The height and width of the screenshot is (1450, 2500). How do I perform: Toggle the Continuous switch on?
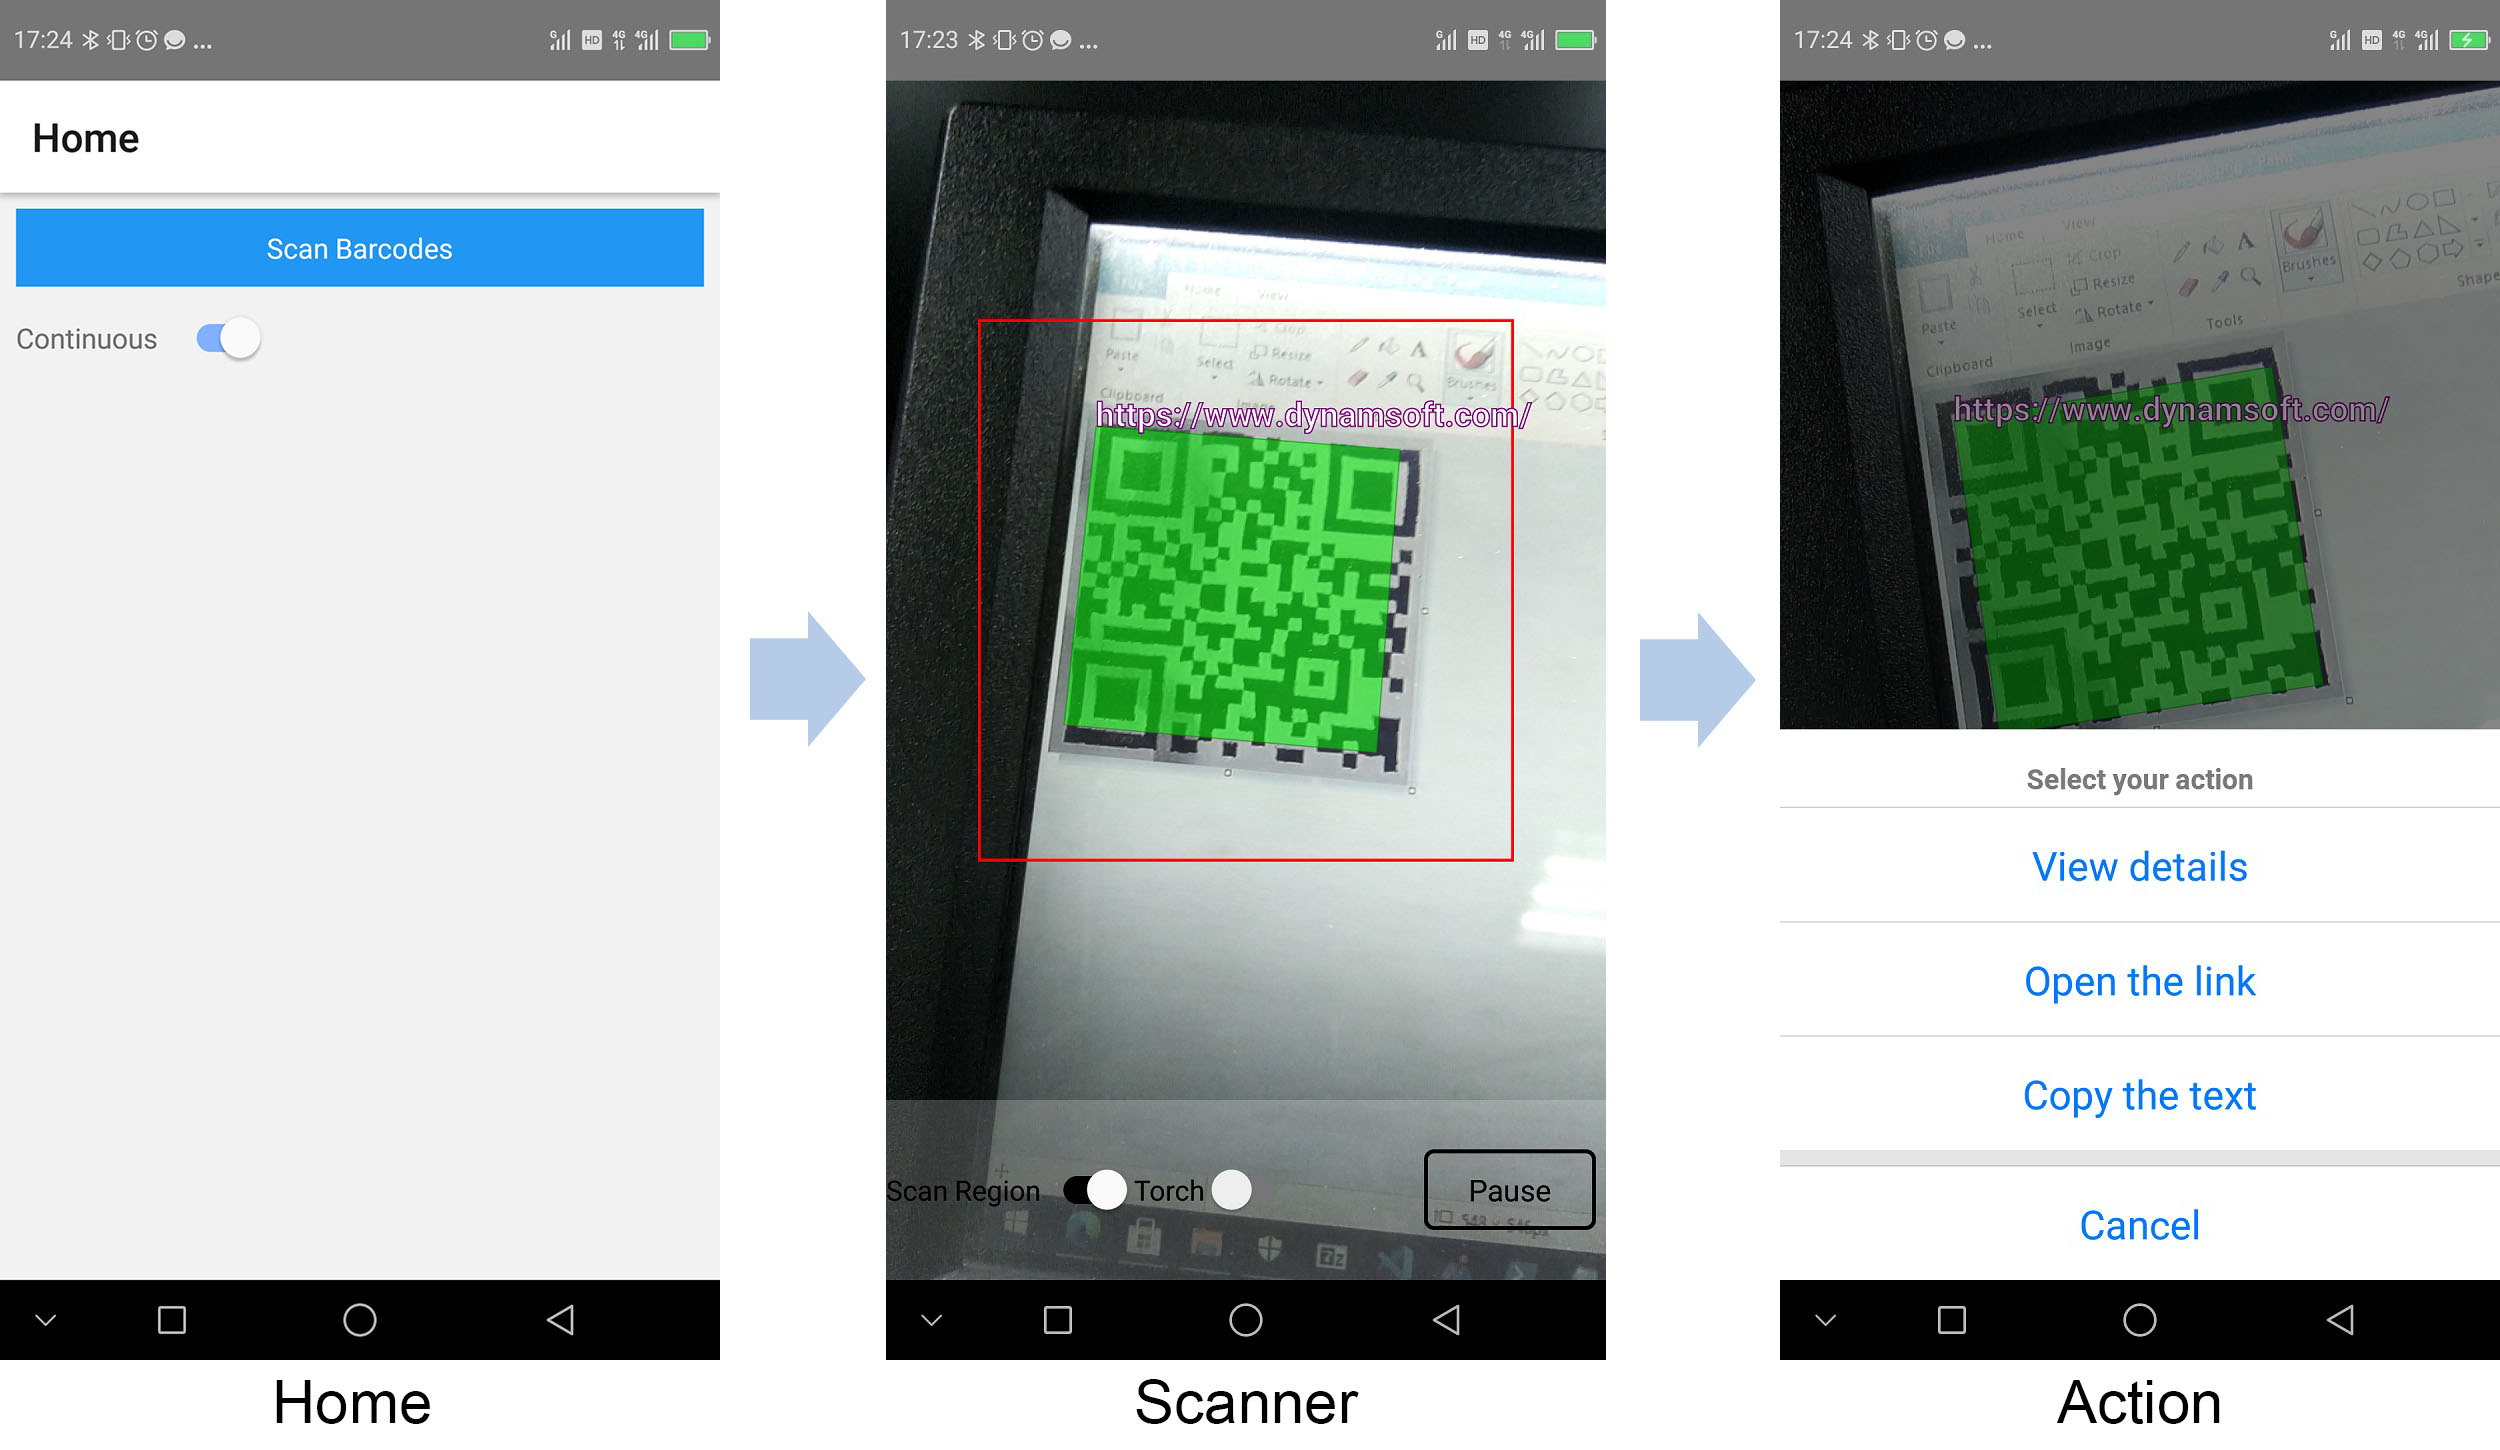226,338
